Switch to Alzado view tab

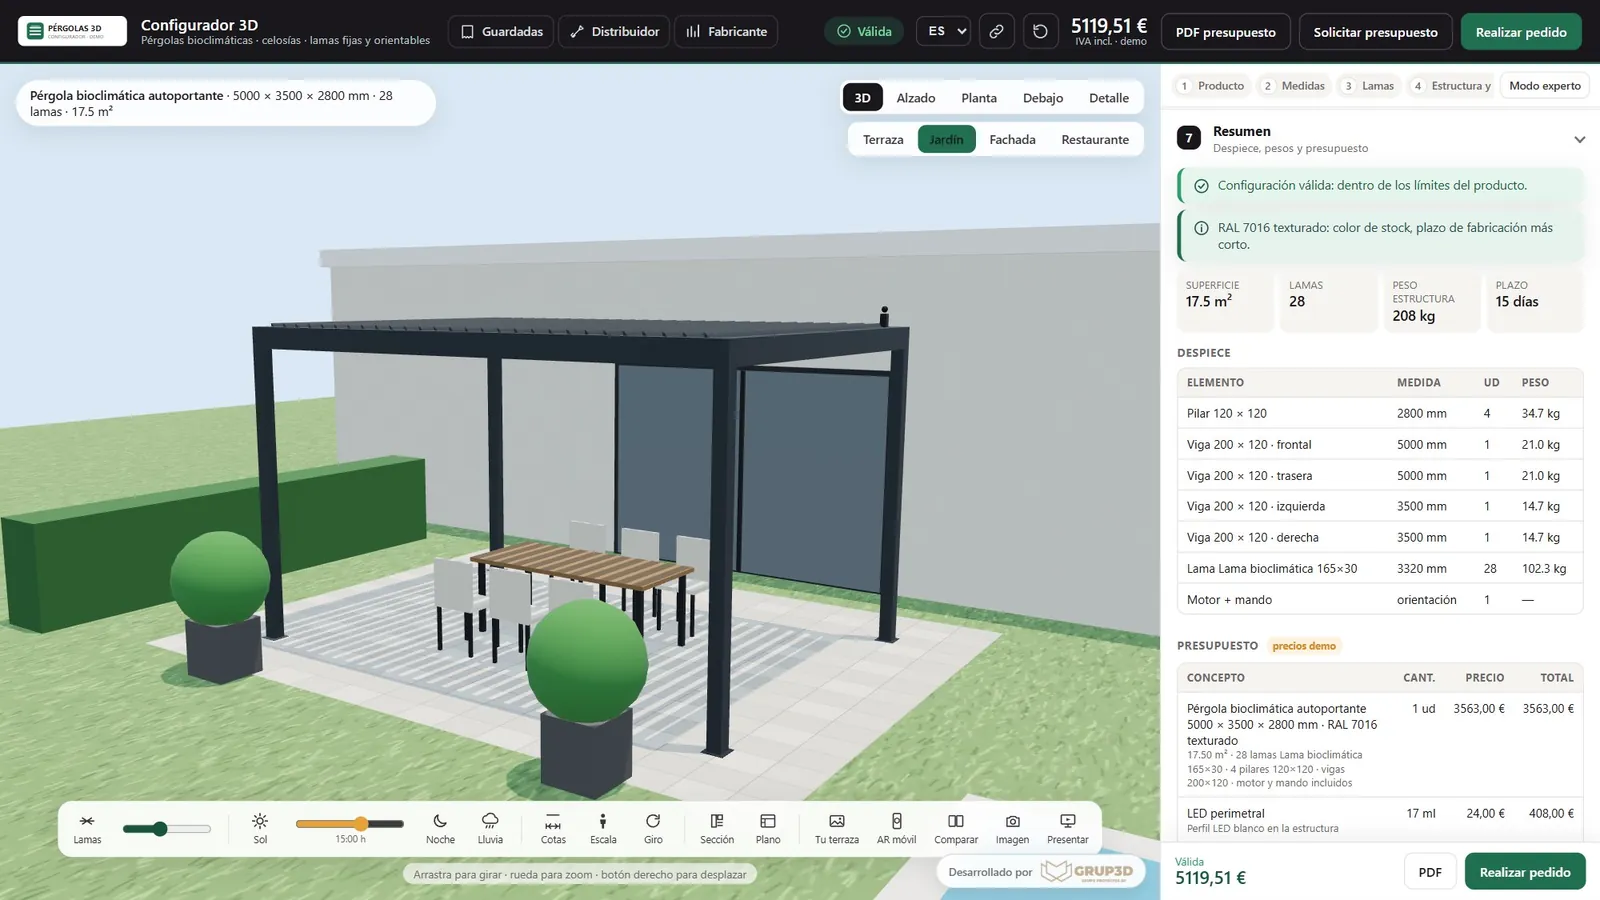point(916,98)
